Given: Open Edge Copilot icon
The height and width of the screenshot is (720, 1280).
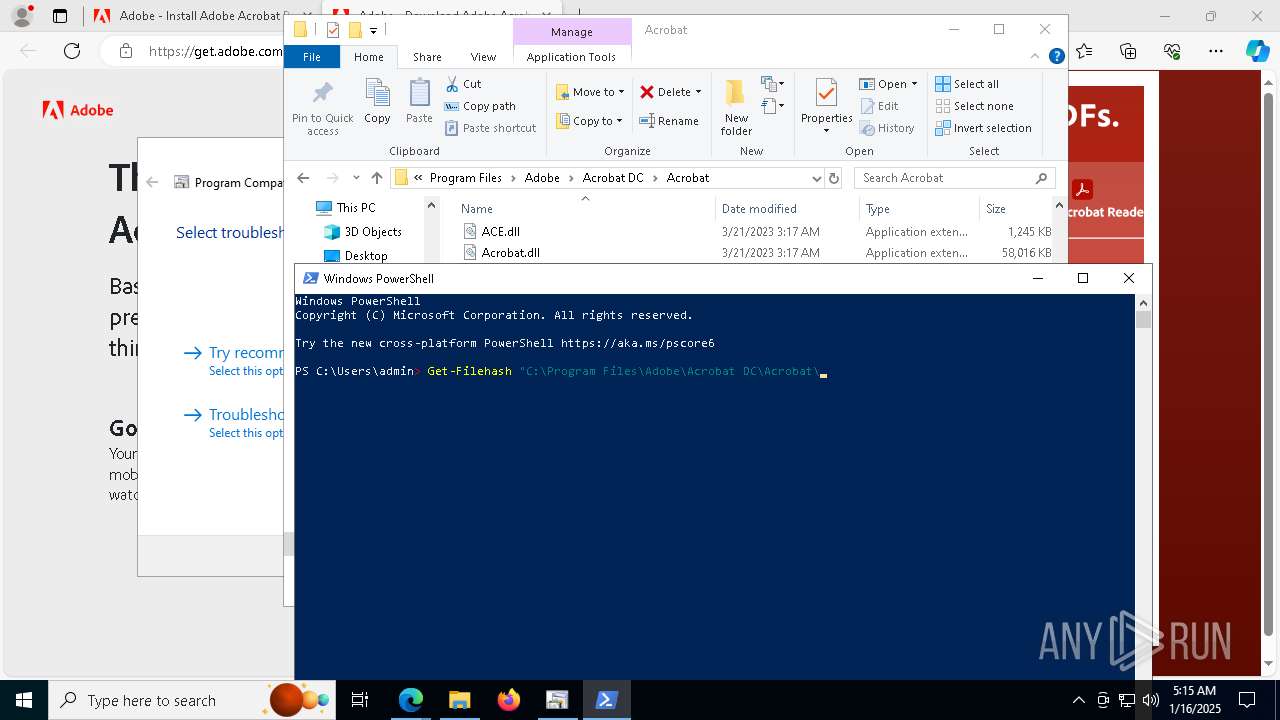Looking at the screenshot, I should [1257, 51].
